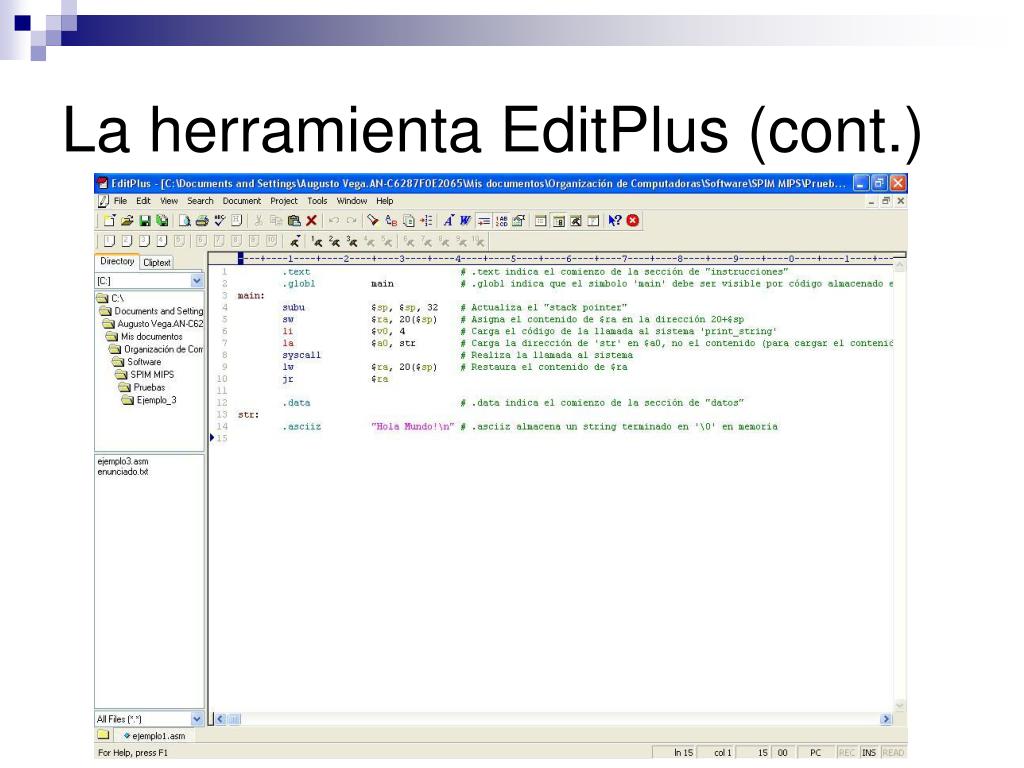Image resolution: width=1024 pixels, height=768 pixels.
Task: Select the Mis documentos folder
Action: pyautogui.click(x=144, y=337)
